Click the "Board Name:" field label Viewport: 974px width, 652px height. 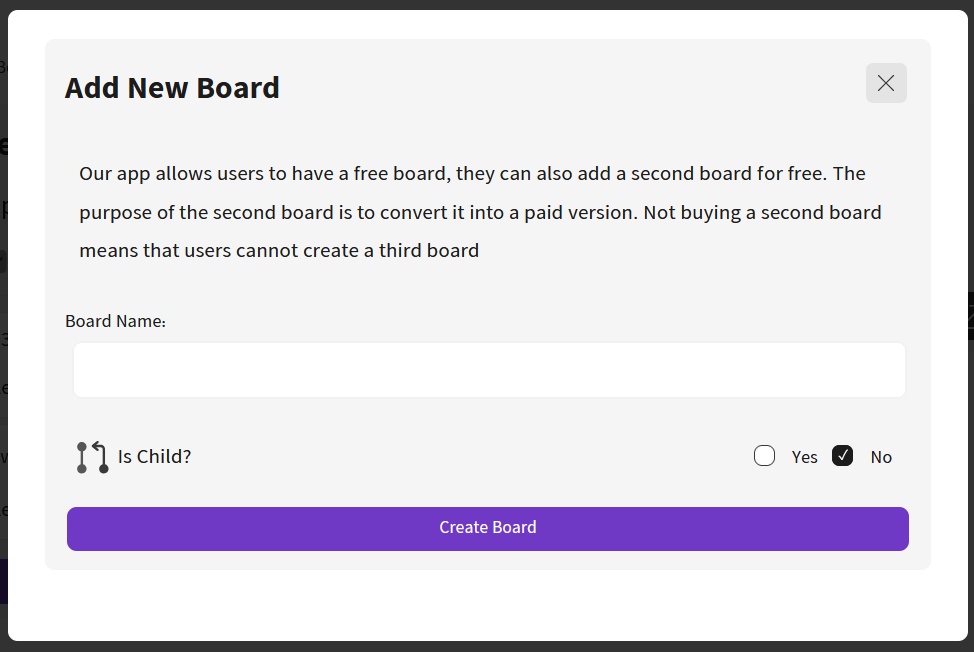115,321
